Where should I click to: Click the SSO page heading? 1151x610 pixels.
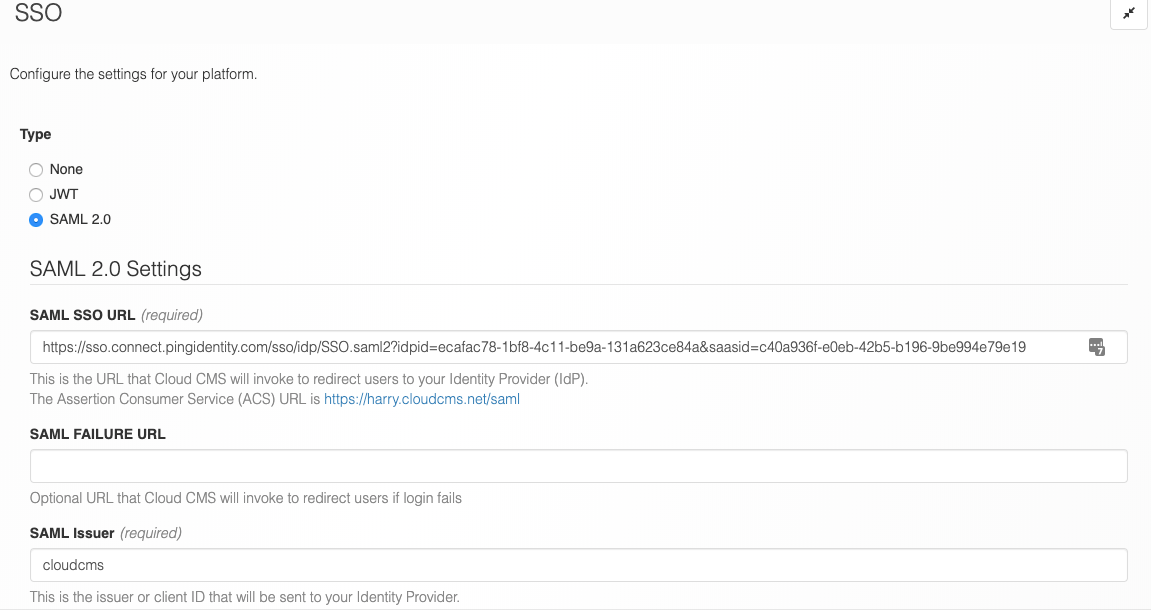click(38, 15)
